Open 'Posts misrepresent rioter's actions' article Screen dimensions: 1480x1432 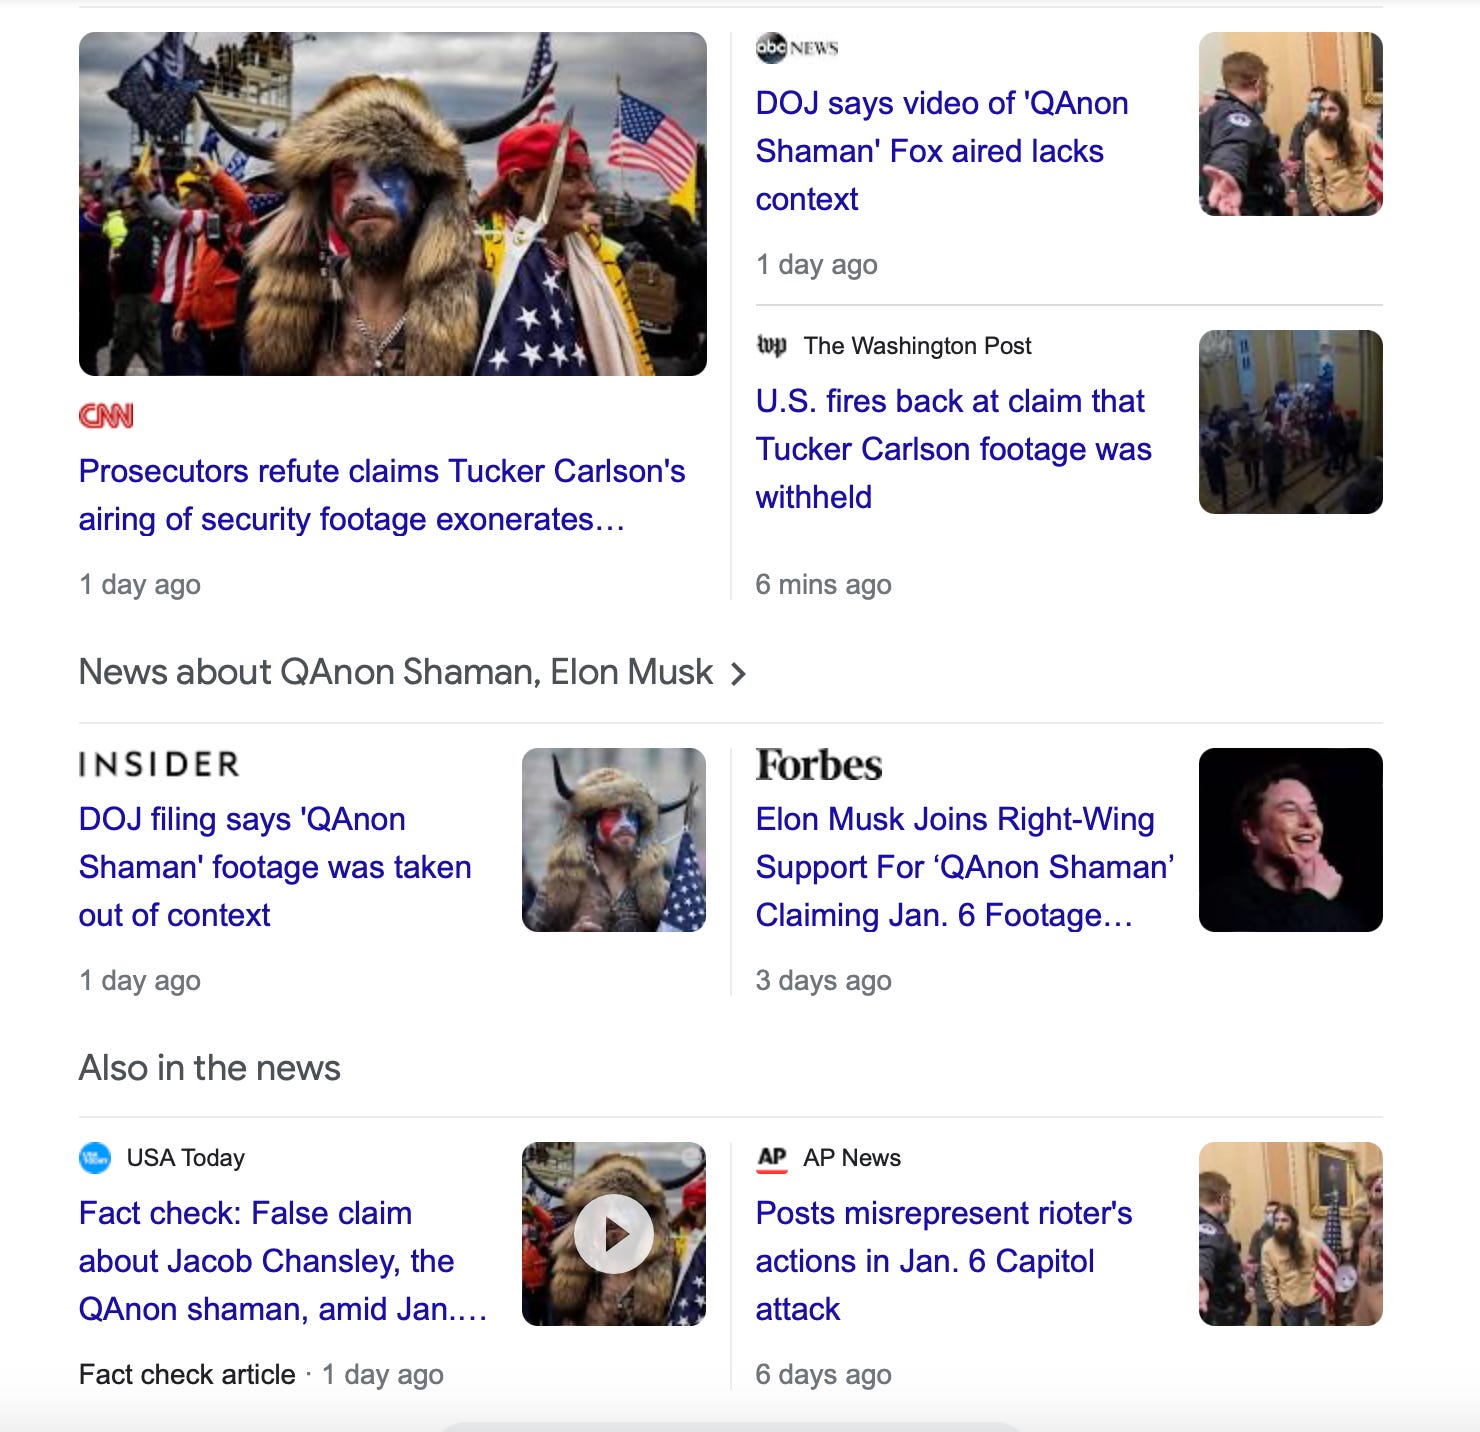tap(944, 1261)
